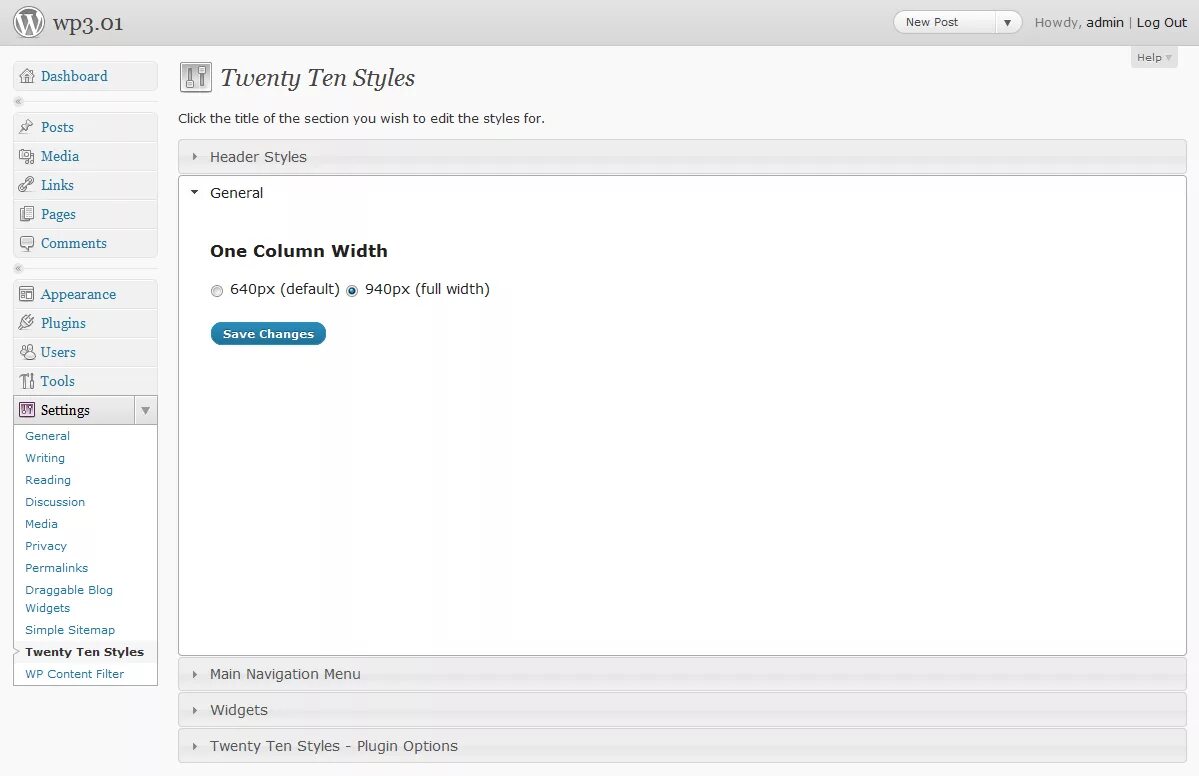
Task: Open the Writing settings link
Action: click(x=45, y=458)
